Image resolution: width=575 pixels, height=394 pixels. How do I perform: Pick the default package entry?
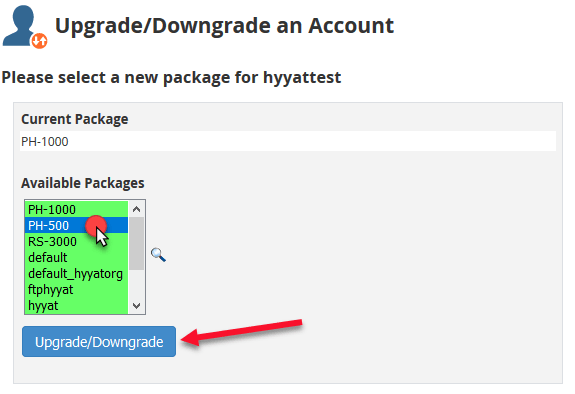(x=77, y=258)
